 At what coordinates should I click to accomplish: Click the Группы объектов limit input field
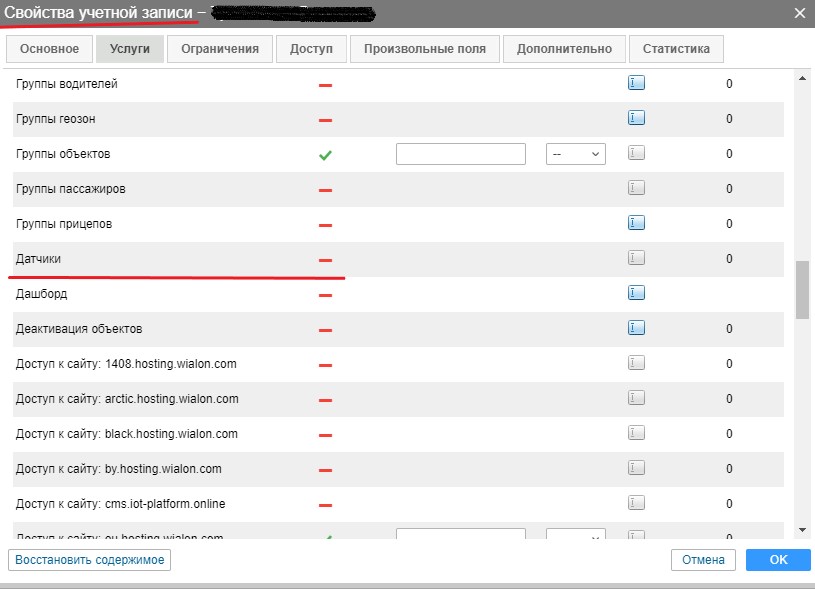tap(461, 154)
